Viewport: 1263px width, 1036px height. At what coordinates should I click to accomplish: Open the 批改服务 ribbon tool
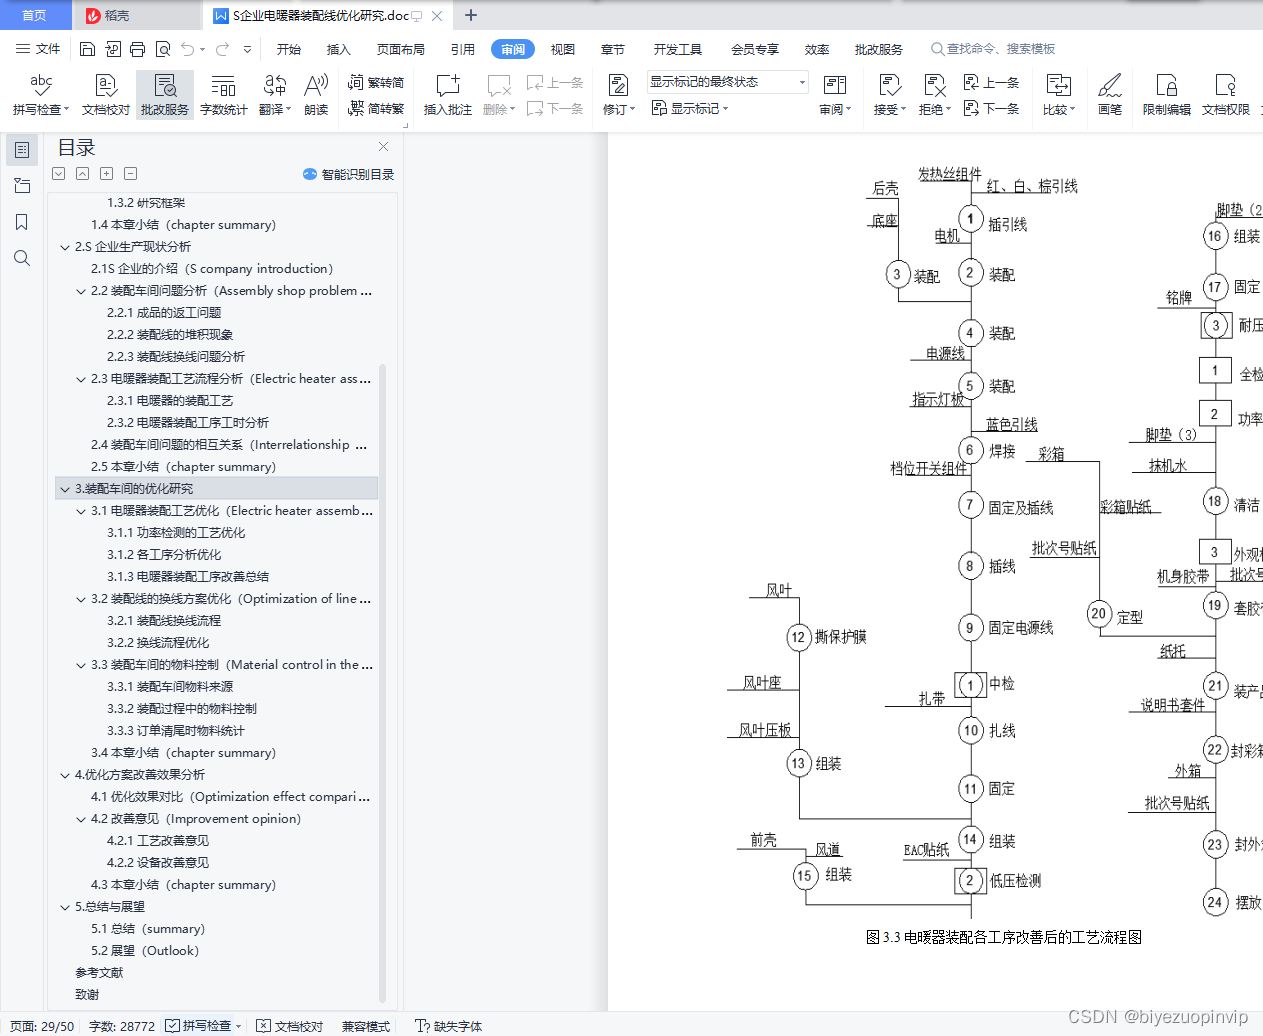pyautogui.click(x=165, y=95)
